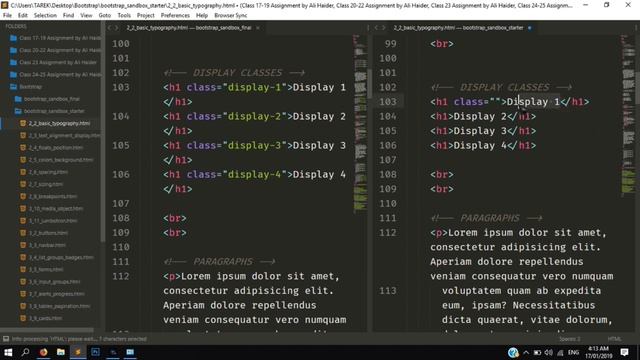The height and width of the screenshot is (360, 640).
Task: Open the View menu
Action: tap(86, 16)
